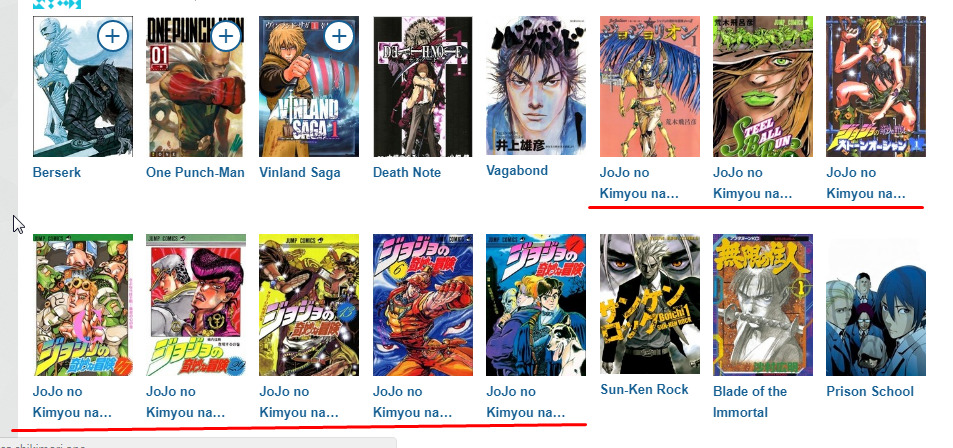Screen dimensions: 953x448
Task: Open the Berserk title link
Action: coord(57,173)
